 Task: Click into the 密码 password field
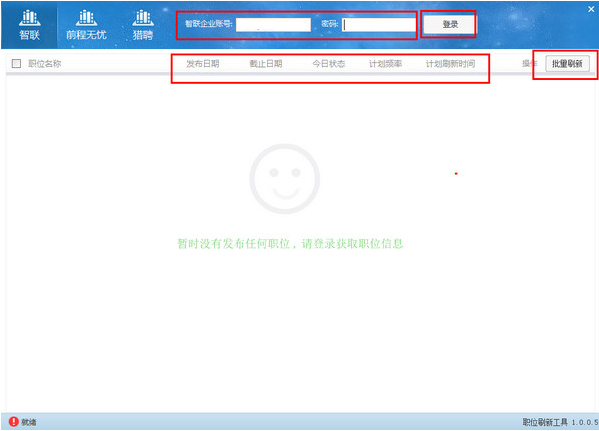379,25
